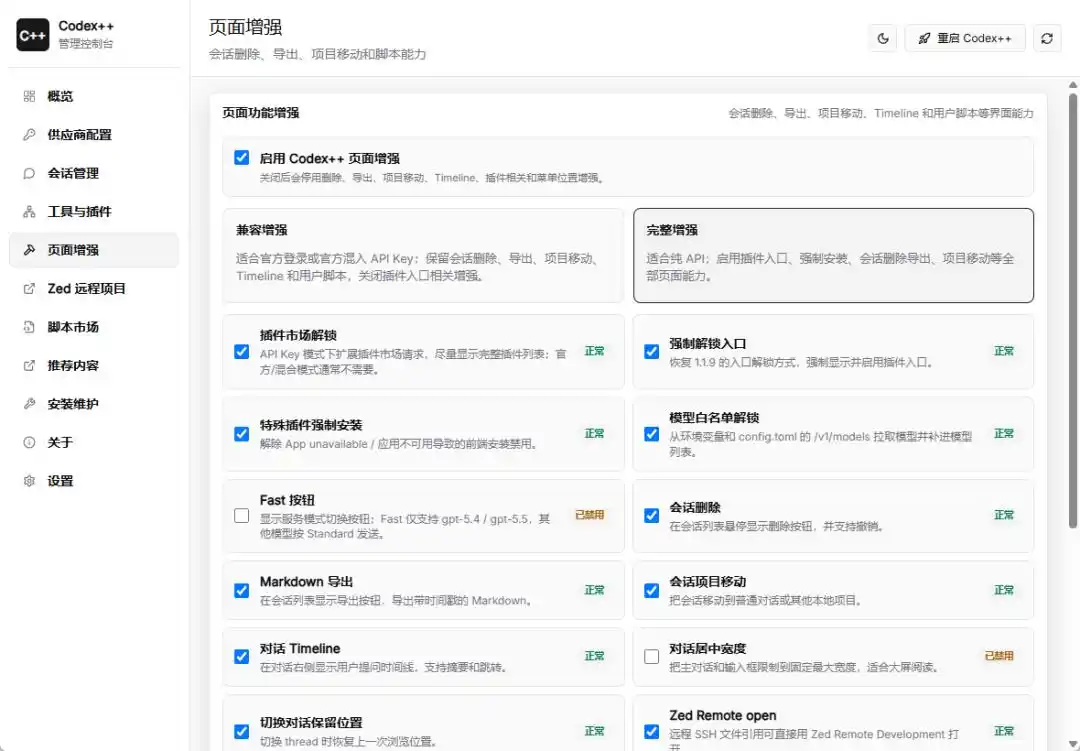Viewport: 1080px width, 751px height.
Task: Click 已禁用 status on 对话居中宽度 row
Action: coord(999,656)
